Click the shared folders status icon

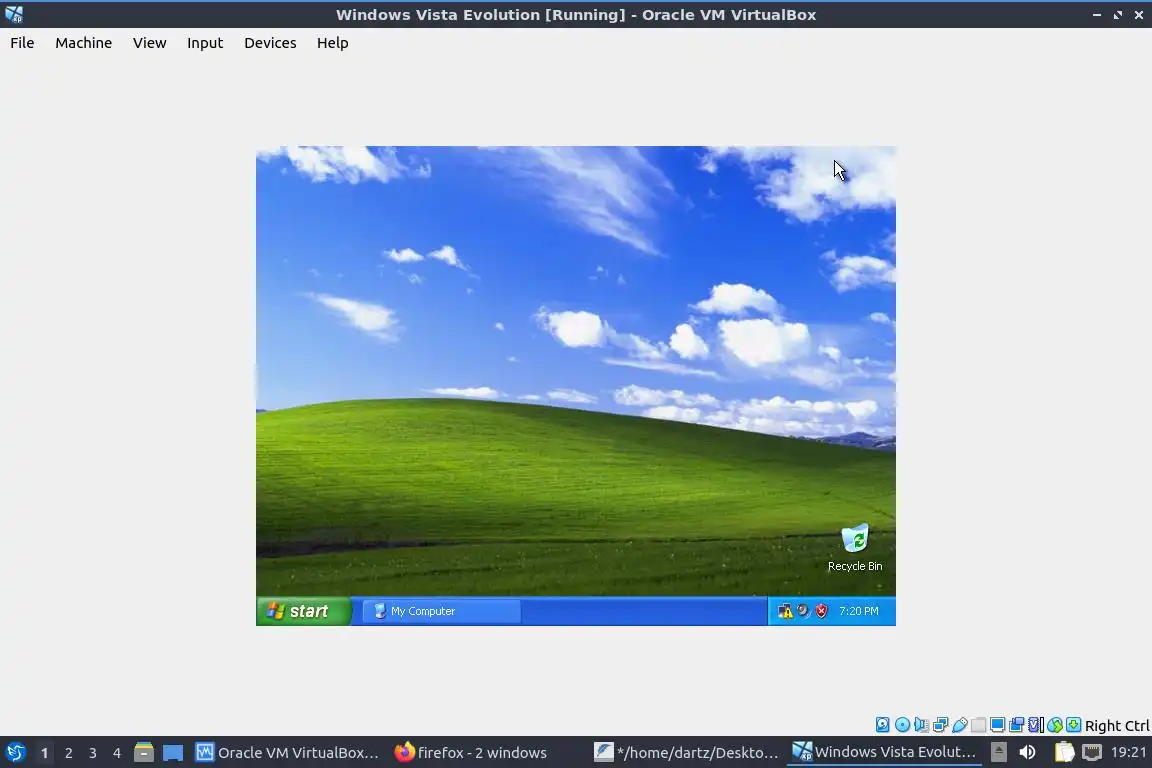pyautogui.click(x=979, y=725)
